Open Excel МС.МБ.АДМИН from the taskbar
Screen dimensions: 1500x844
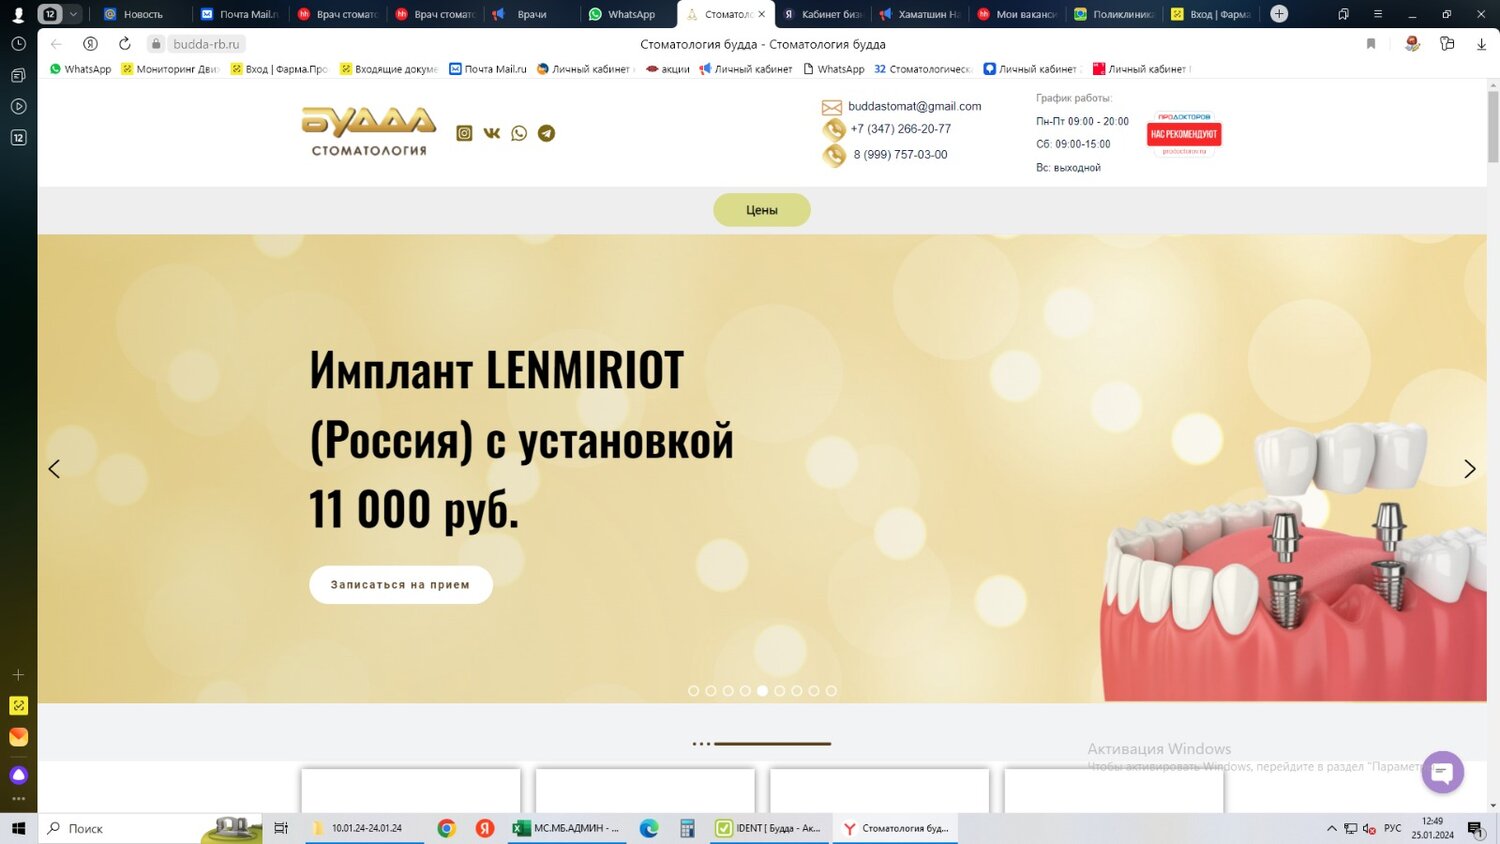[567, 828]
